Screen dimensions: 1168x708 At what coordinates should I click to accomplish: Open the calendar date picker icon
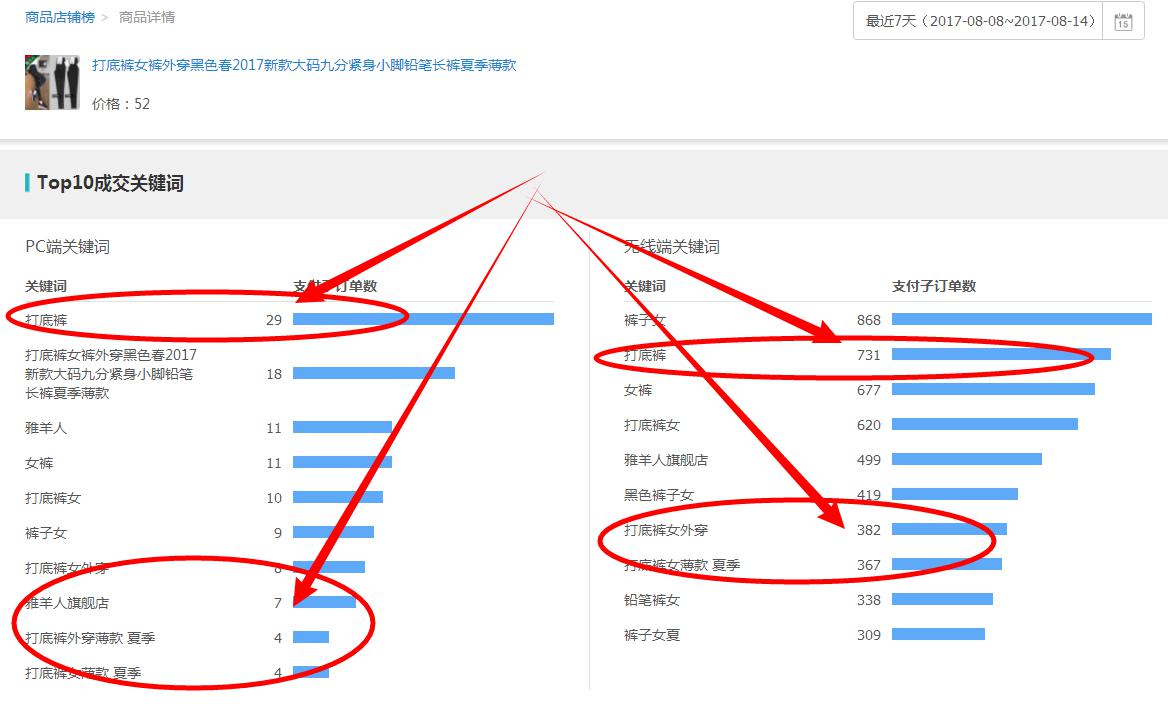tap(1123, 22)
